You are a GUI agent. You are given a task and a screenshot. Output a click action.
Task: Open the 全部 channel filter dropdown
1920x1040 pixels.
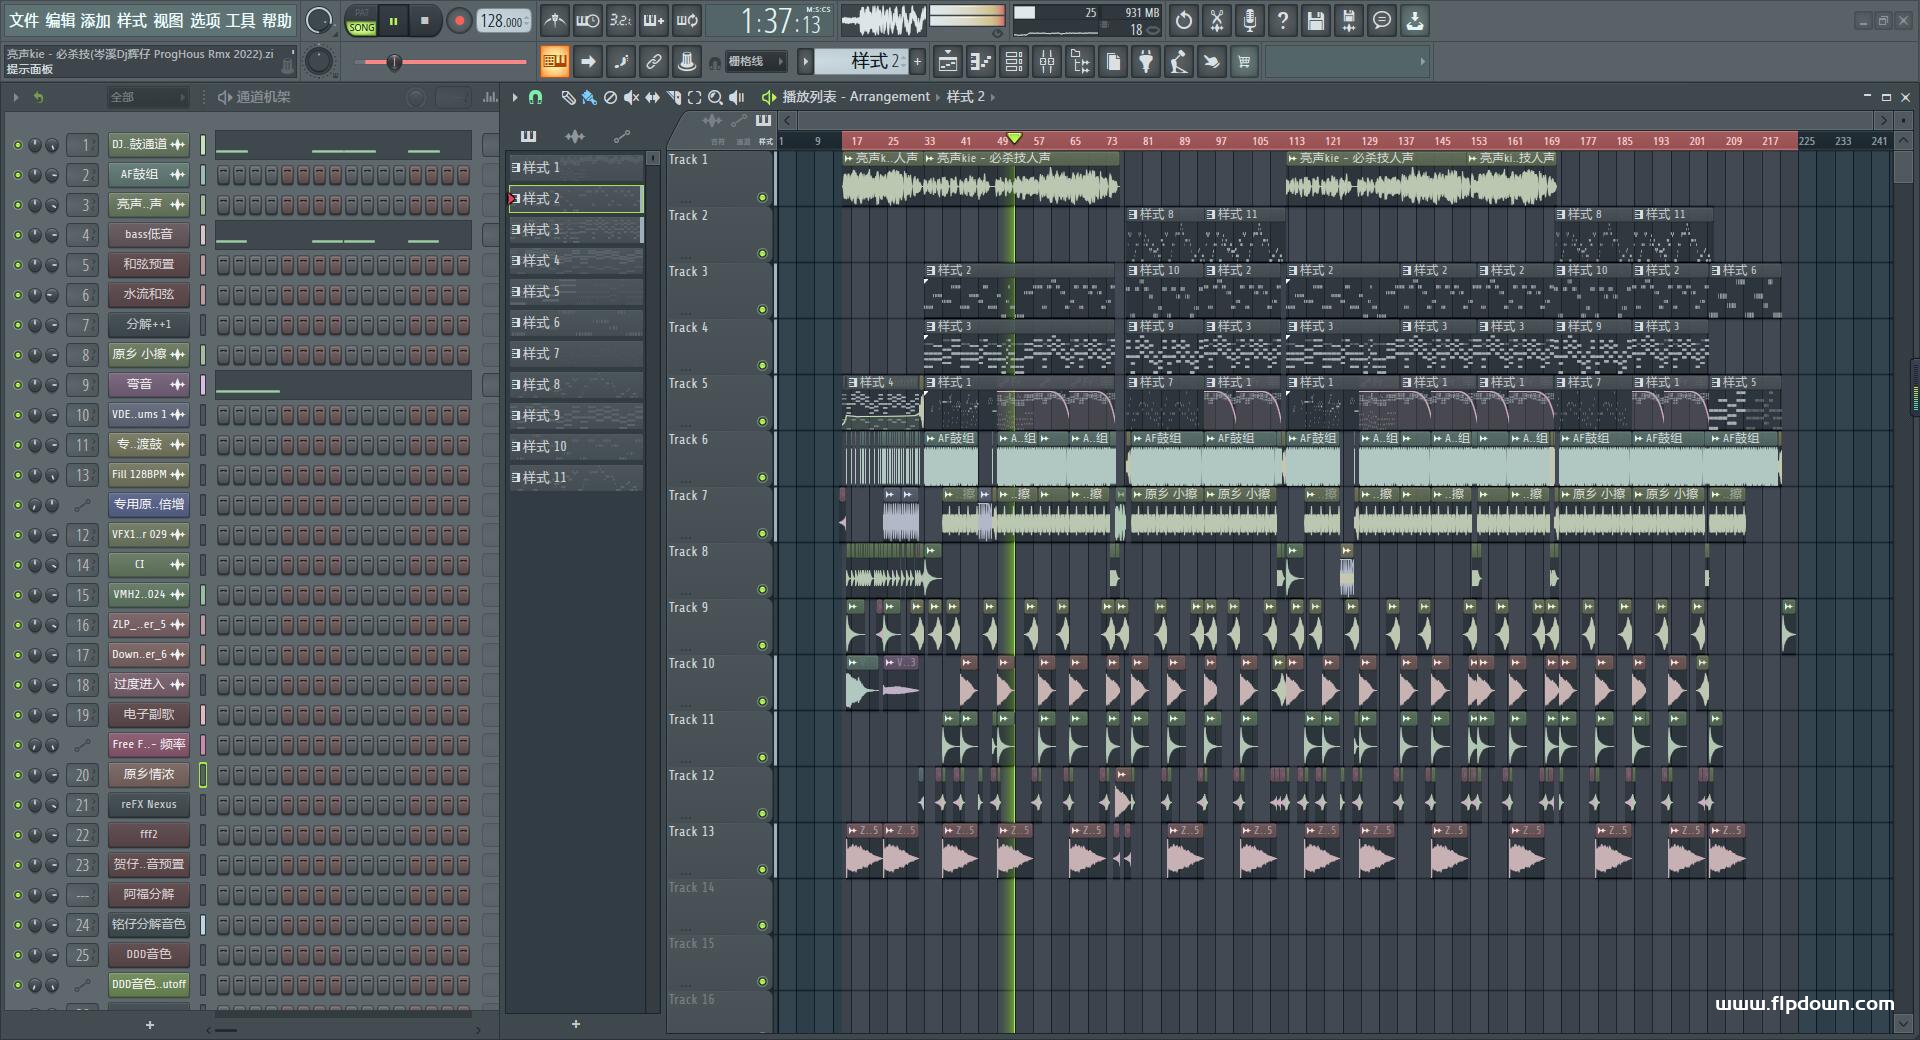[147, 97]
